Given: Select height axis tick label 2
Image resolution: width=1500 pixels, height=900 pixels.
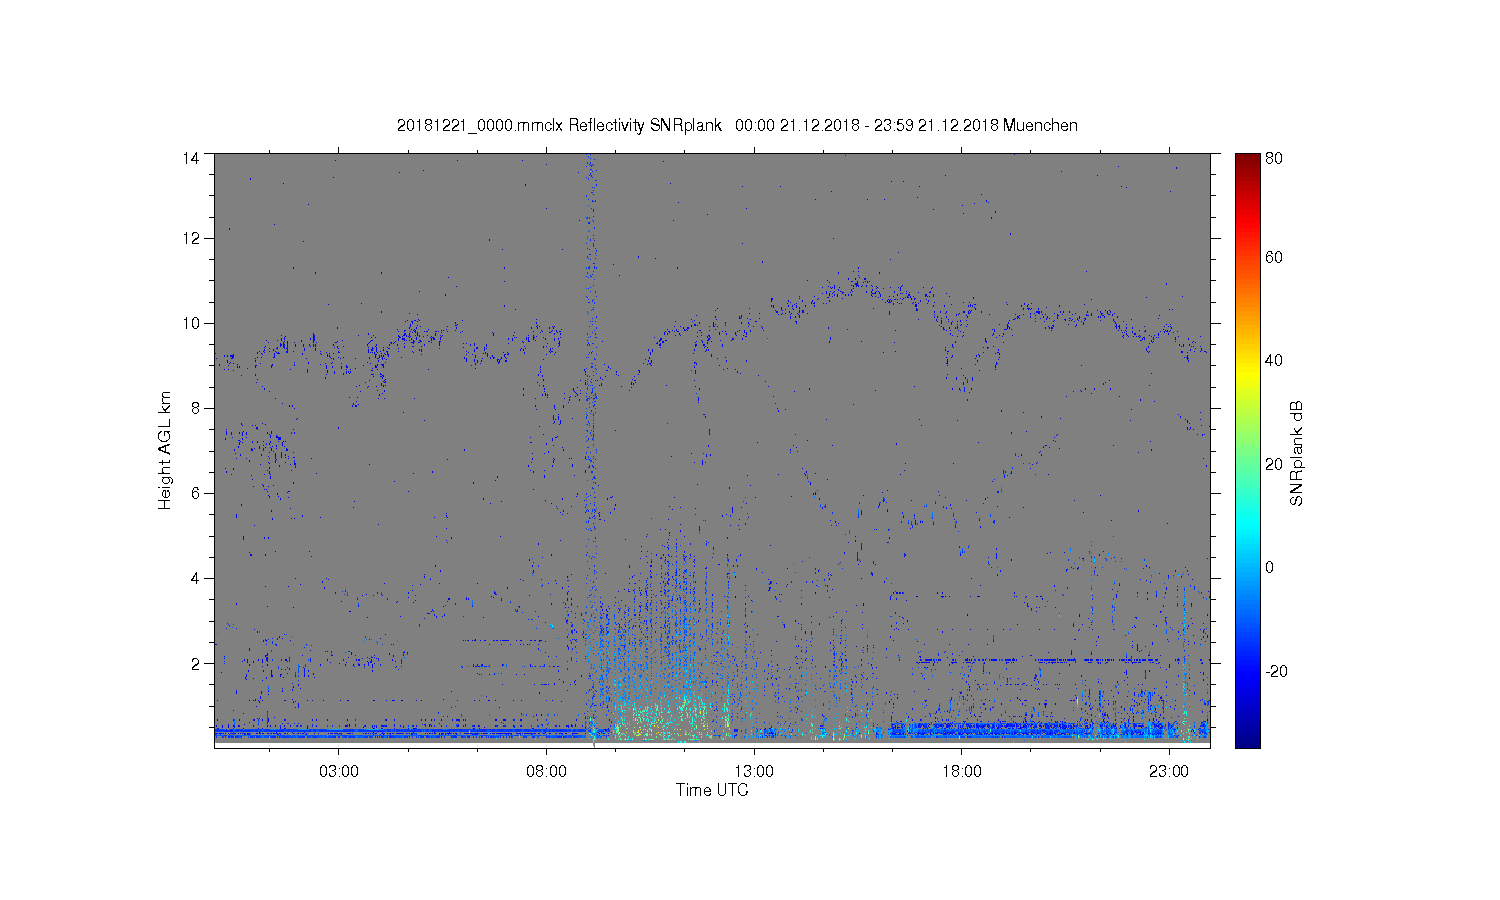Looking at the screenshot, I should 196,663.
